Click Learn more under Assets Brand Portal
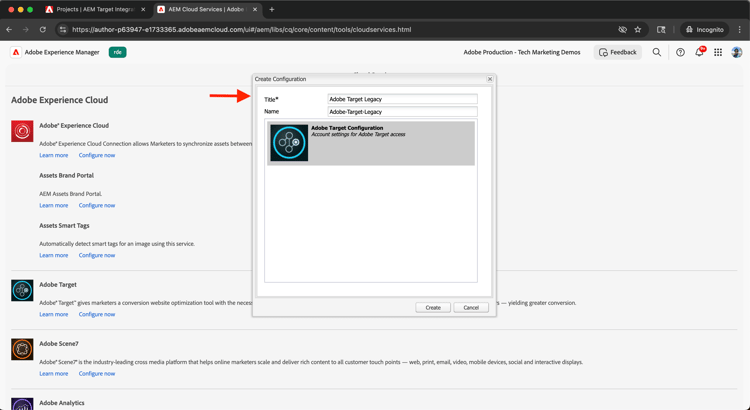 (54, 205)
